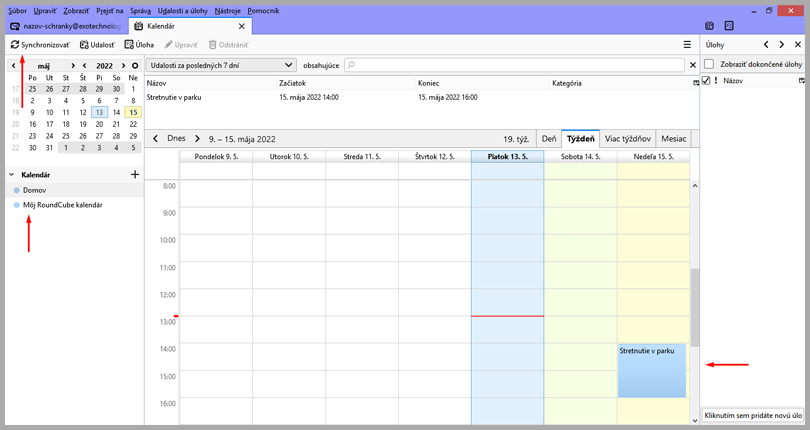Add a new calendar with plus icon
810x430 pixels.
pyautogui.click(x=135, y=175)
